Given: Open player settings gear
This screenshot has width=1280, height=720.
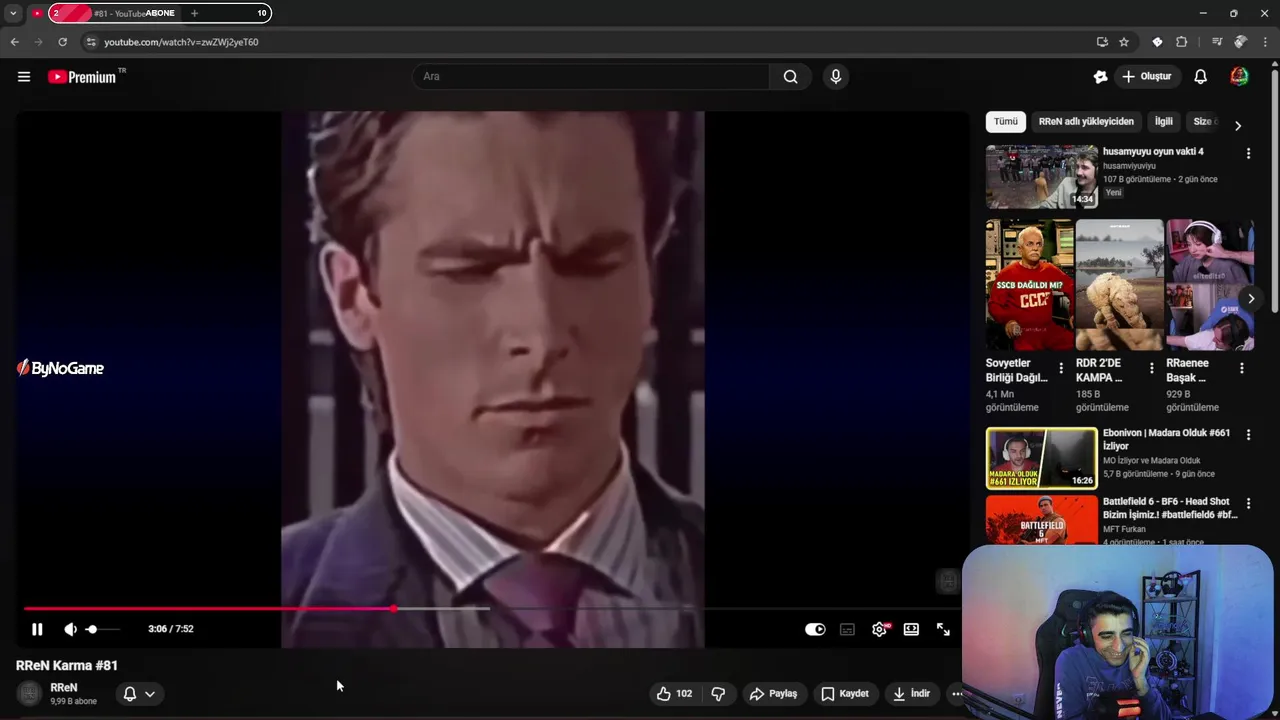Looking at the screenshot, I should click(880, 629).
